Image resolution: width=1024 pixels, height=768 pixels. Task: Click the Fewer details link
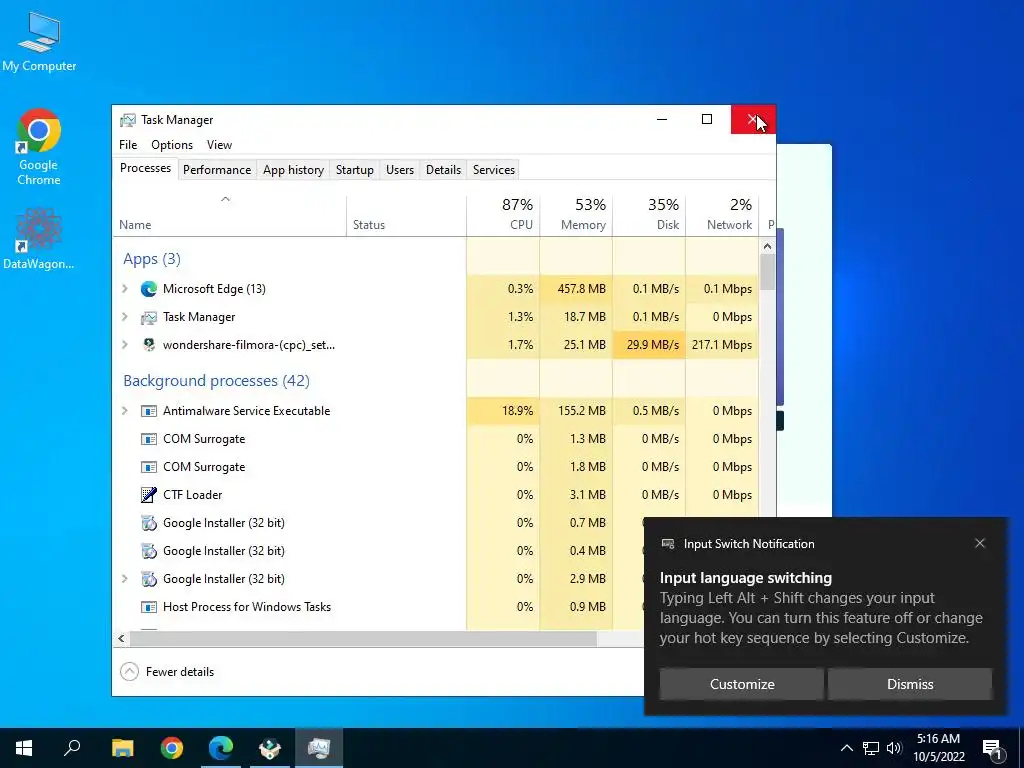pyautogui.click(x=180, y=671)
